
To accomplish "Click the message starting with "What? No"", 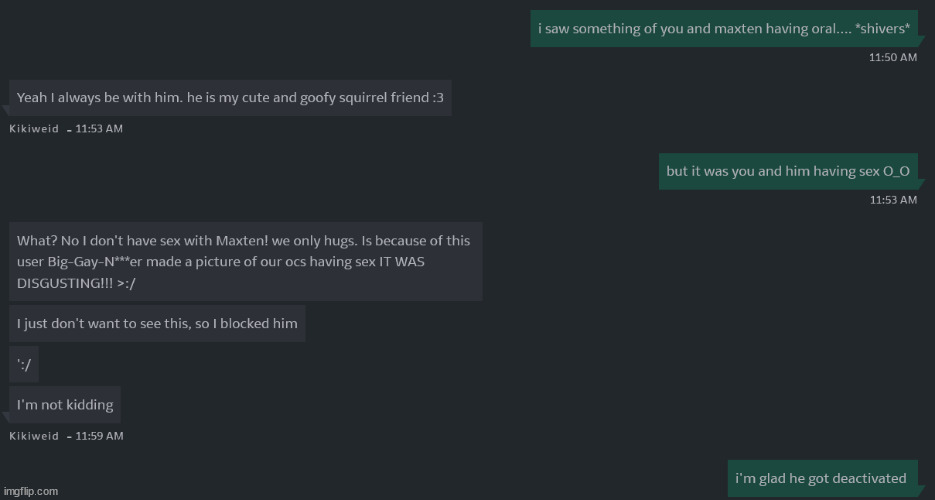I will (x=244, y=260).
